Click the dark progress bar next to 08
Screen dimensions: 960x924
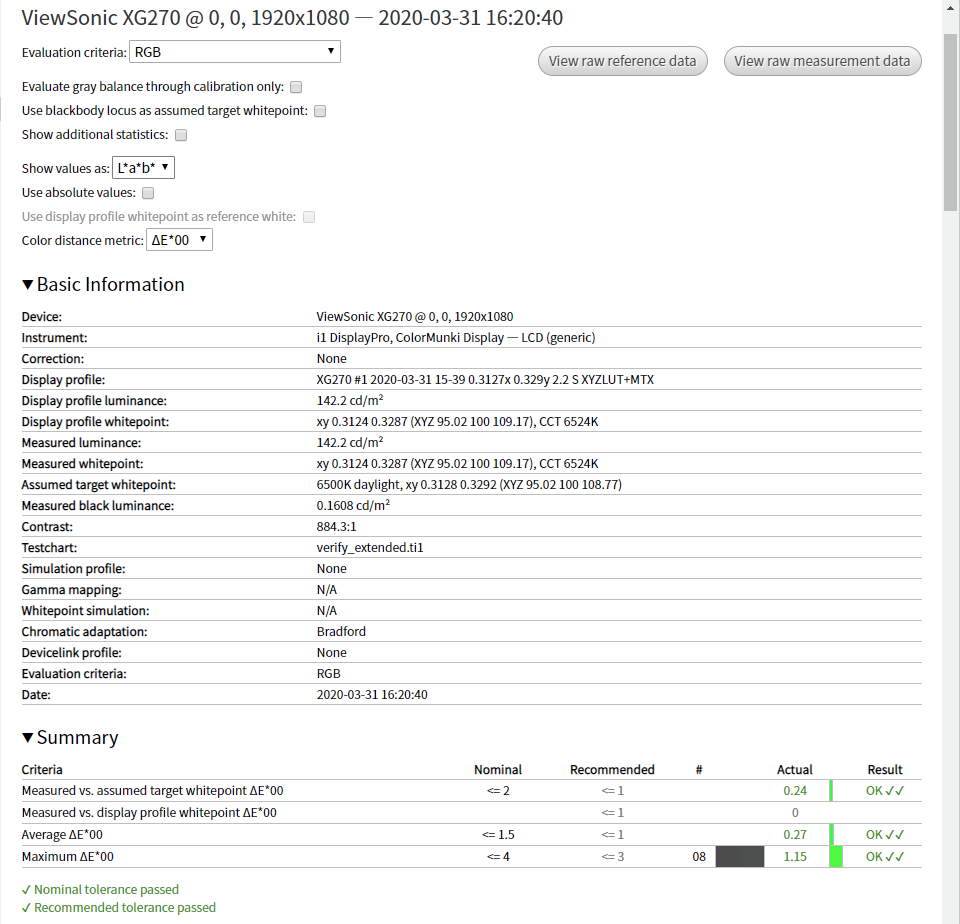740,856
